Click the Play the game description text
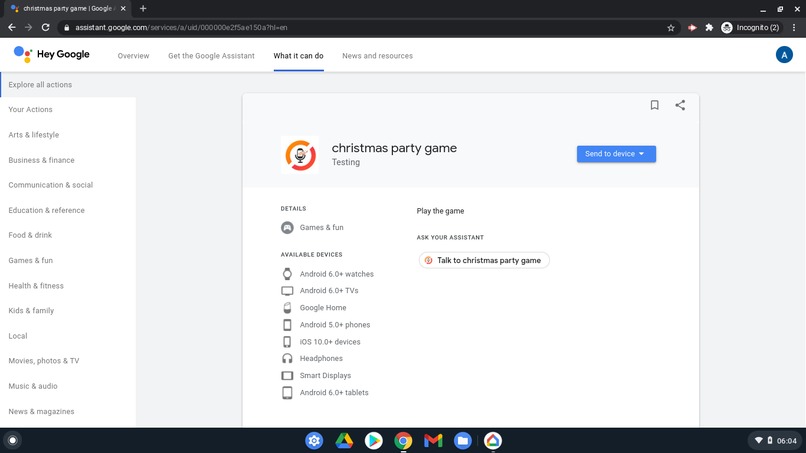Screen dimensions: 806x453 [x=440, y=211]
